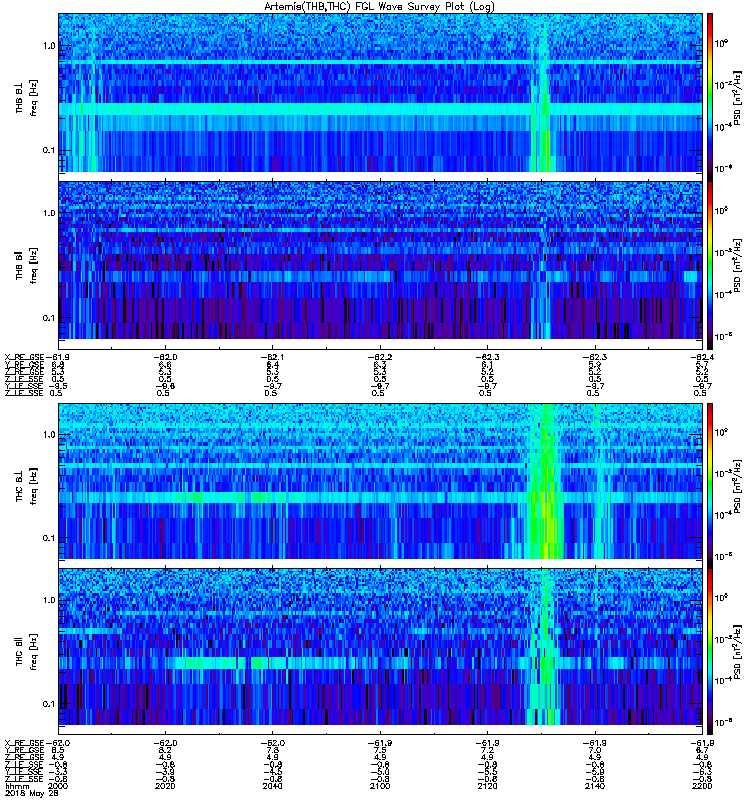Click the THB X_RE_GSE value '-62.2'

380,357
